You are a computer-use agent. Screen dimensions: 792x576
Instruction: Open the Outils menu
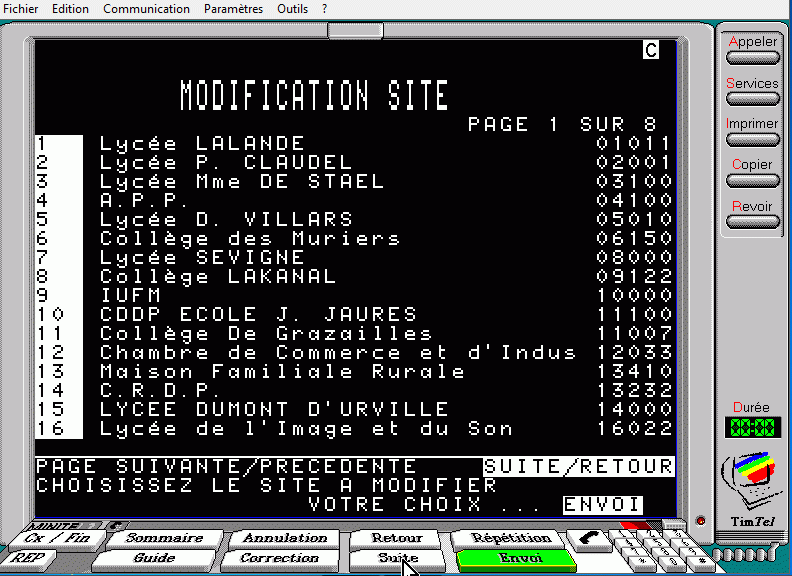292,9
